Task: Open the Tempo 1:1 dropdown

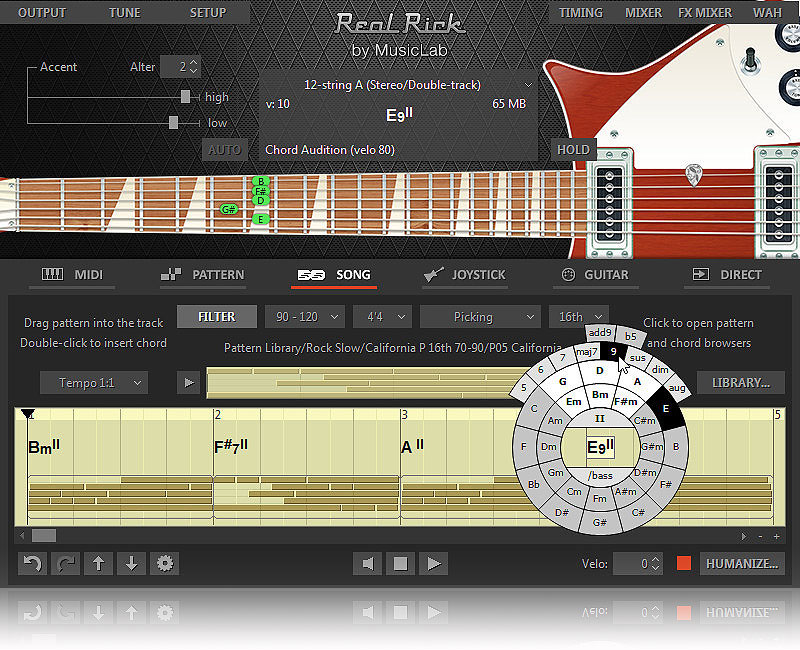Action: [x=94, y=382]
